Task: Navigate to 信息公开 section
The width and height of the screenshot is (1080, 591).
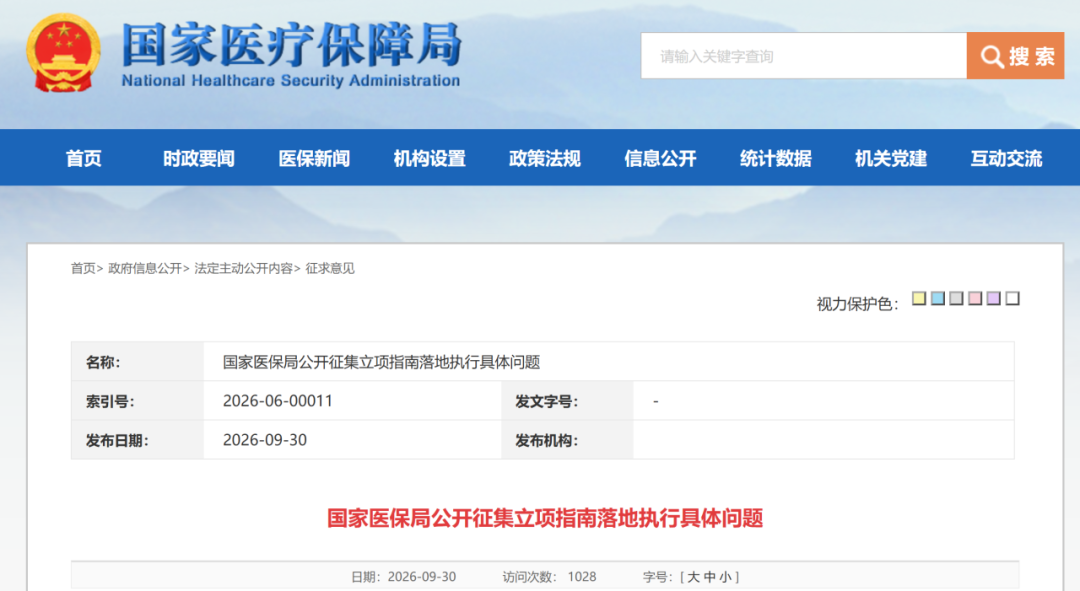Action: 660,158
